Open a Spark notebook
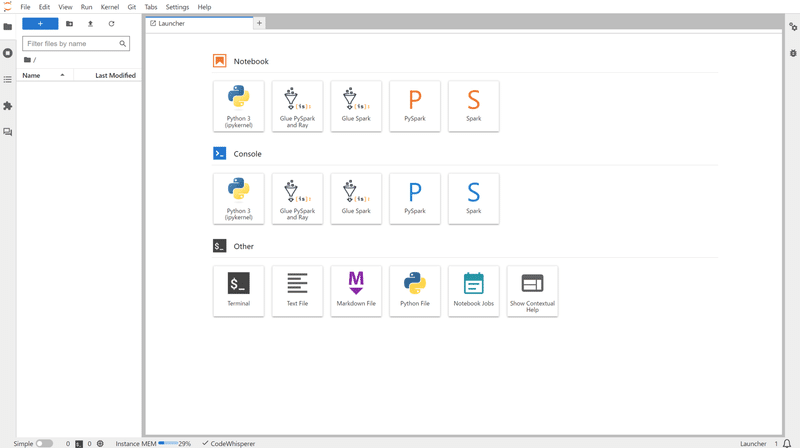The width and height of the screenshot is (800, 448). (473, 106)
